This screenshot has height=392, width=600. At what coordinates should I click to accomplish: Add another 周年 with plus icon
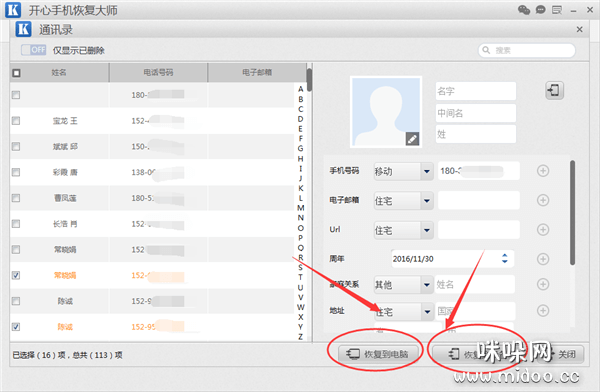coord(543,259)
